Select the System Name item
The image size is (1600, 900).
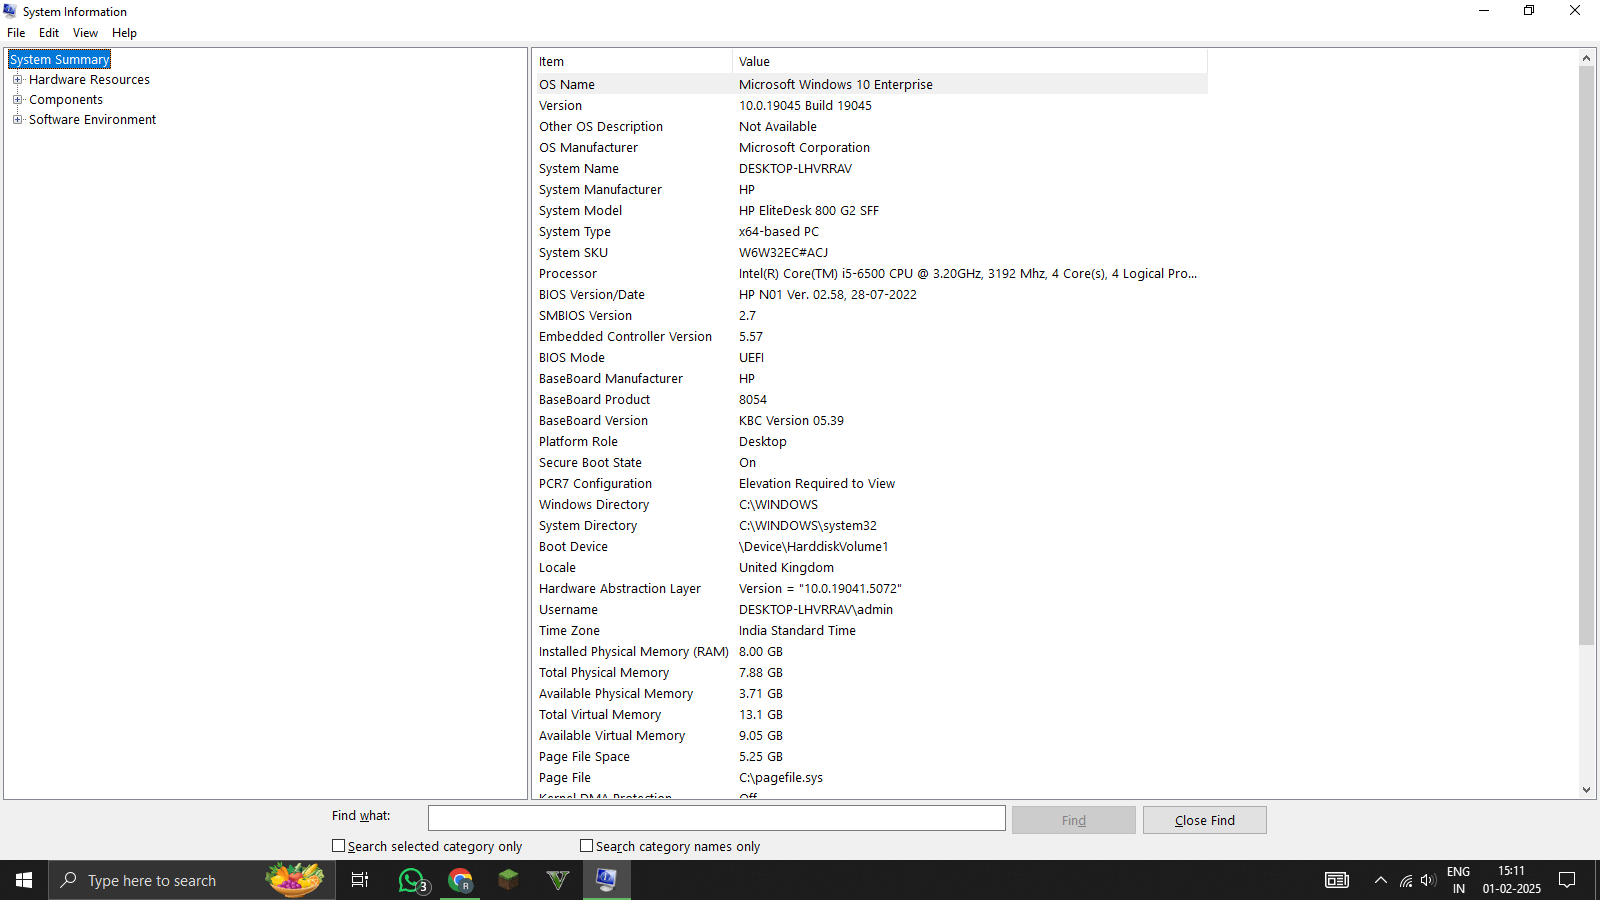coord(579,169)
